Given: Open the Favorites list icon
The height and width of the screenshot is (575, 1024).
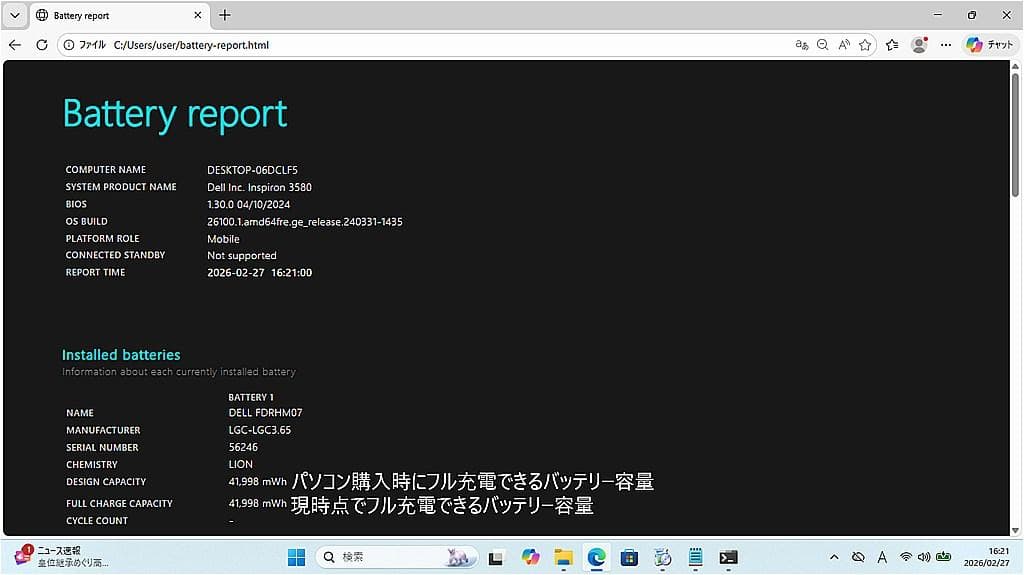Looking at the screenshot, I should point(892,45).
